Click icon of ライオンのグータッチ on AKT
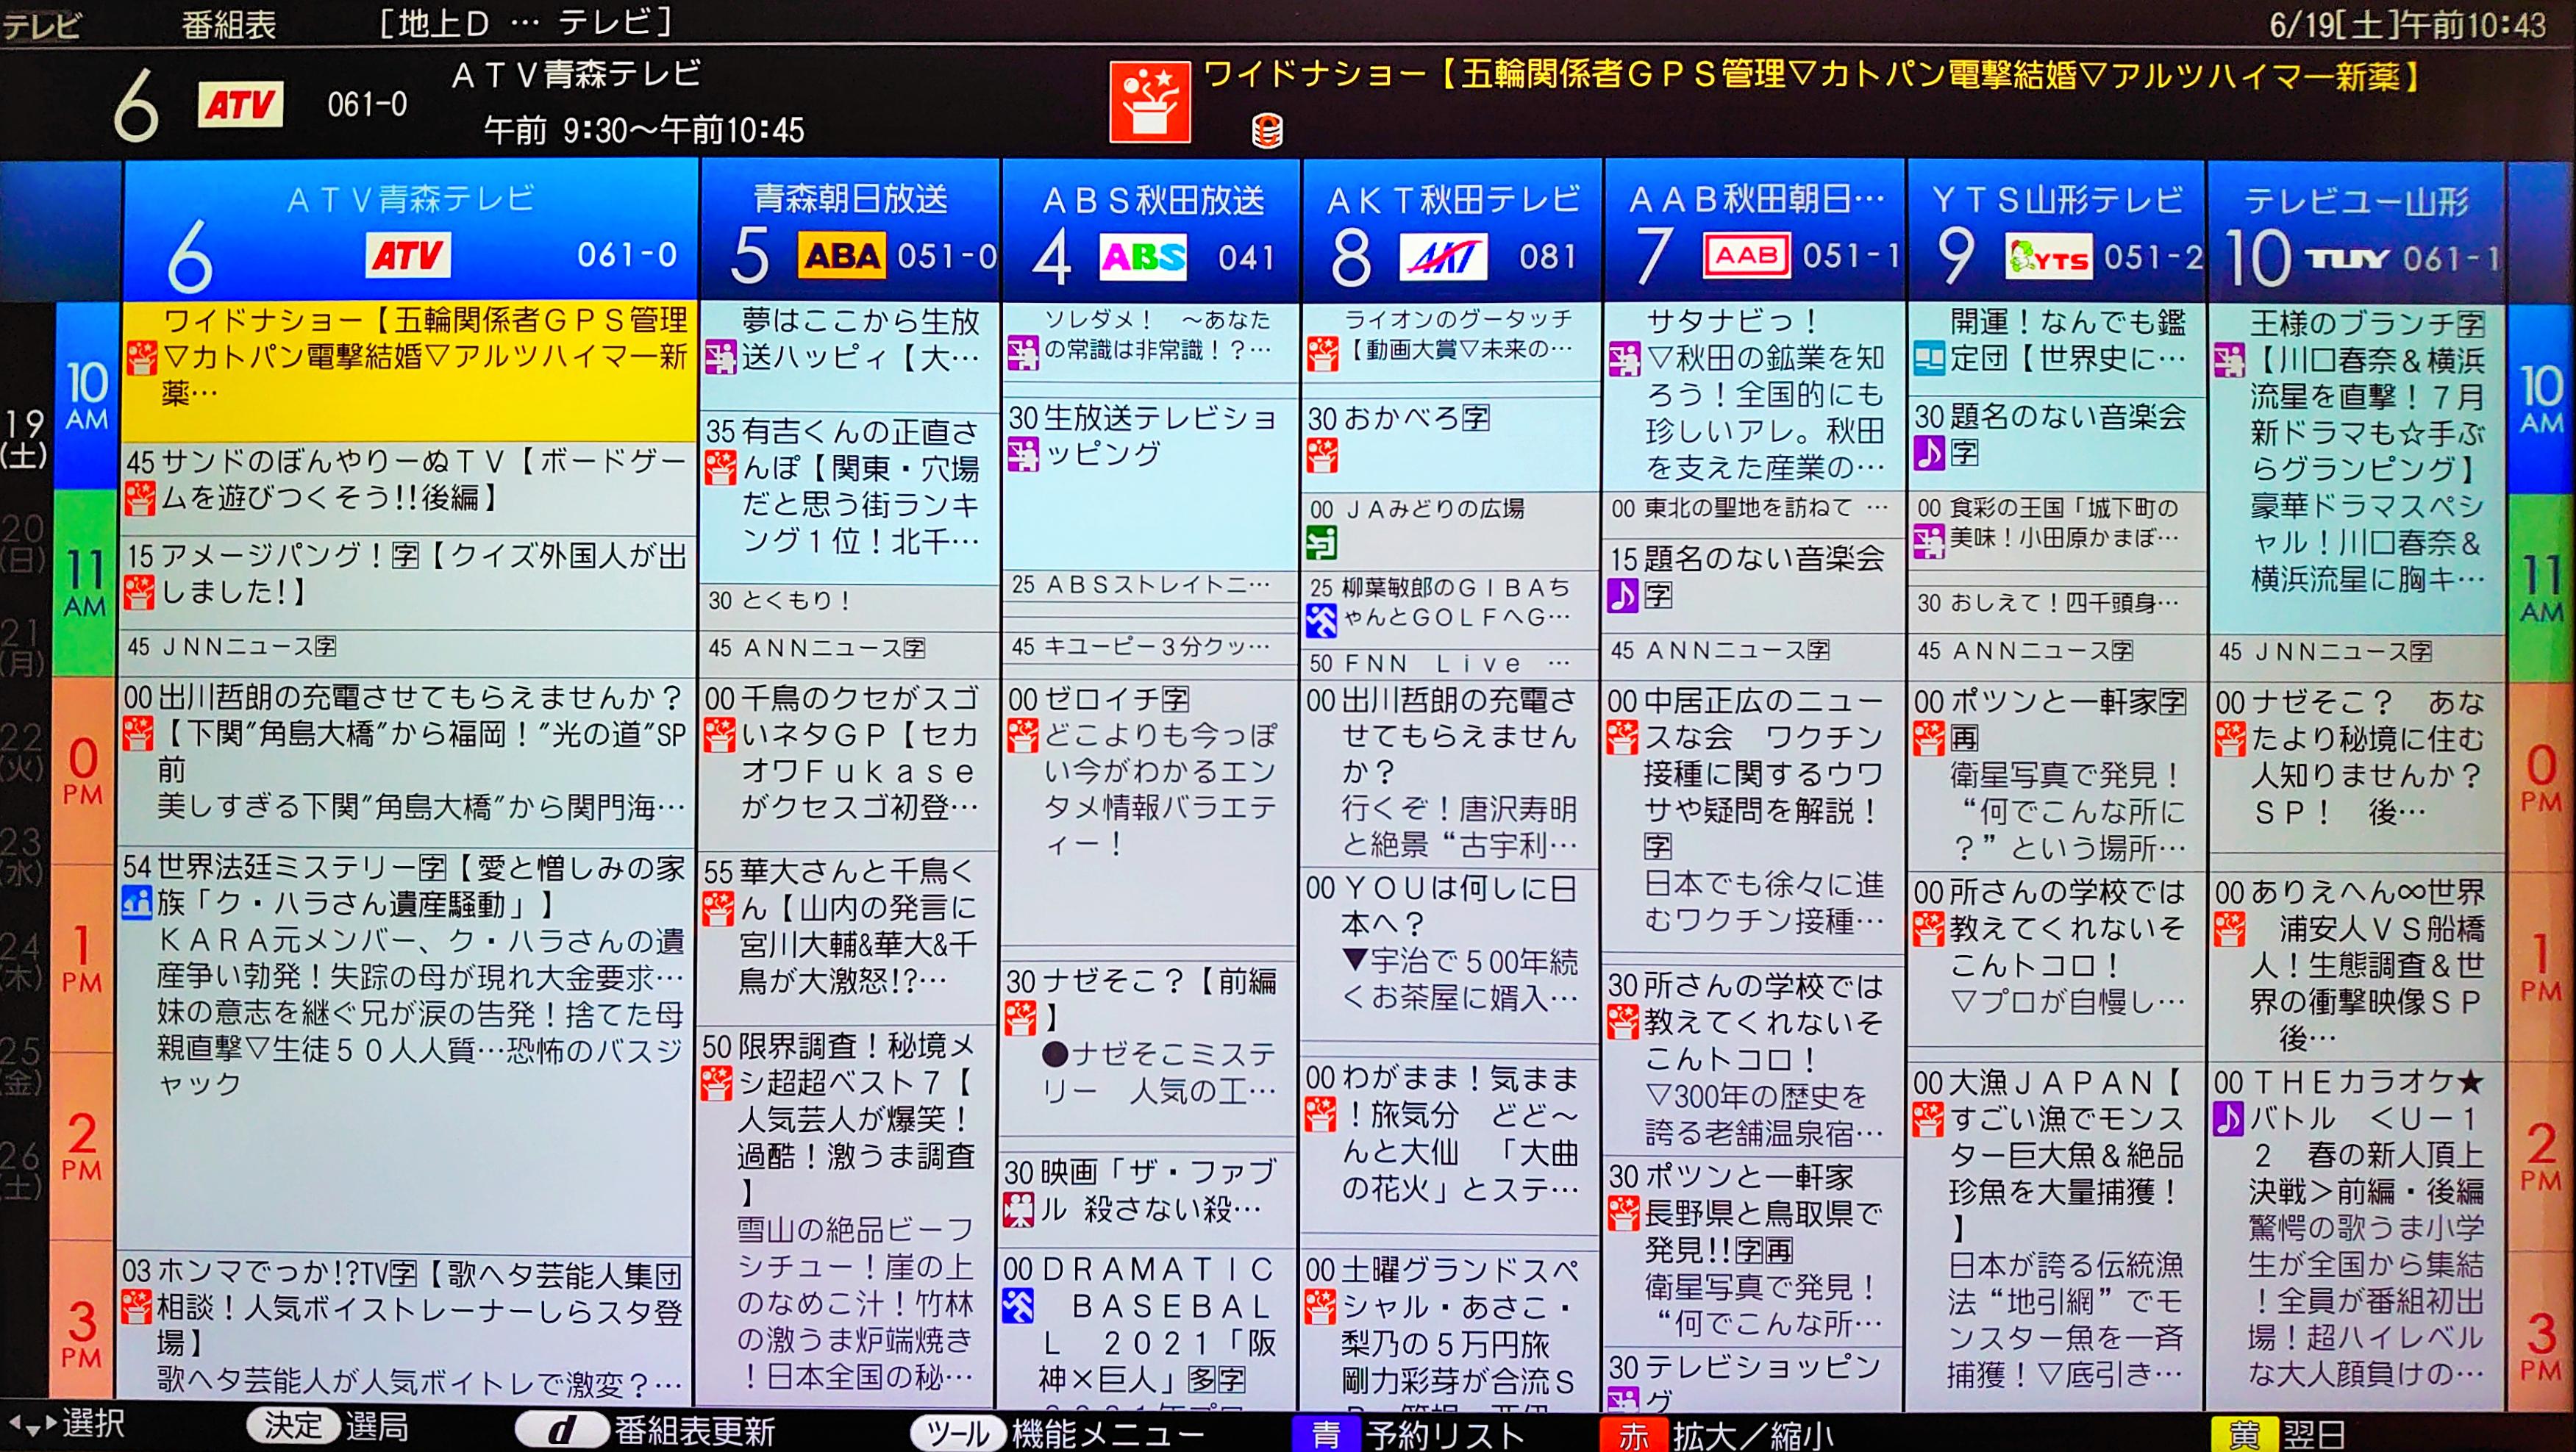2576x1452 pixels. coord(1323,353)
